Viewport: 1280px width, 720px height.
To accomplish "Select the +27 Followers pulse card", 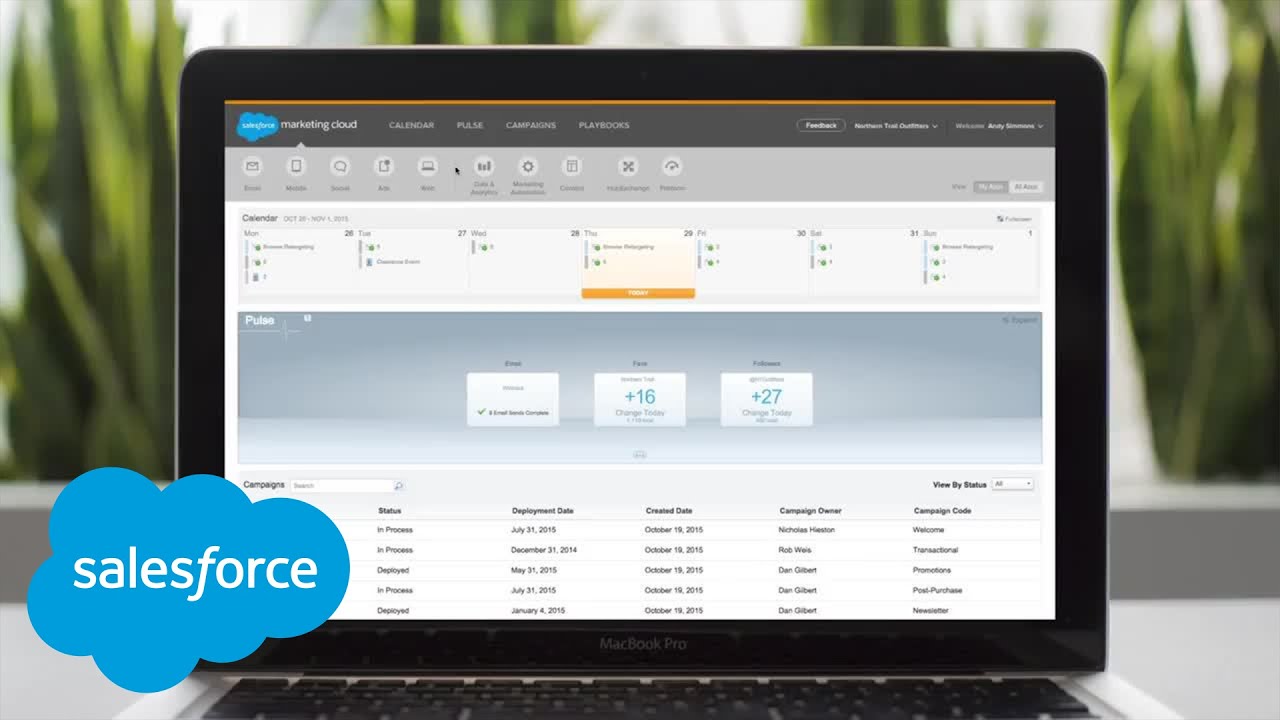I will tap(767, 399).
